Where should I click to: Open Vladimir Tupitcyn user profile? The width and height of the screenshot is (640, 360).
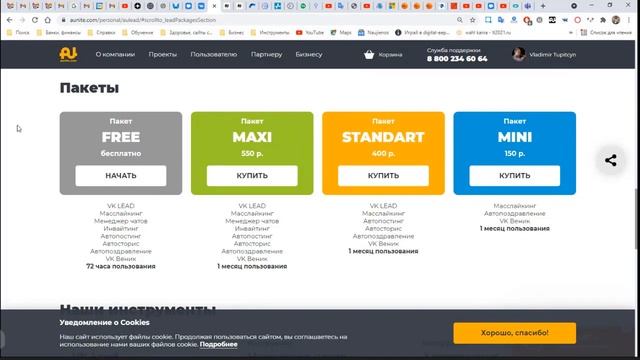pos(544,54)
